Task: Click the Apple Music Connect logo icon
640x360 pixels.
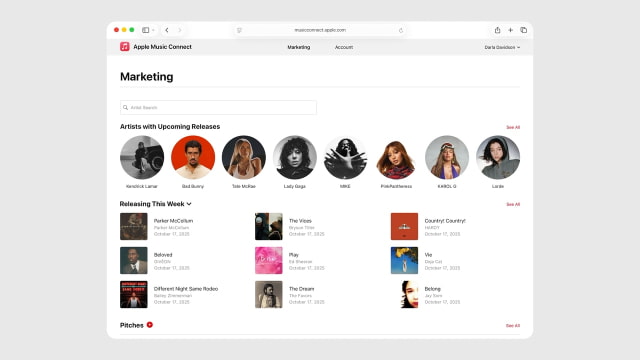Action: point(124,47)
